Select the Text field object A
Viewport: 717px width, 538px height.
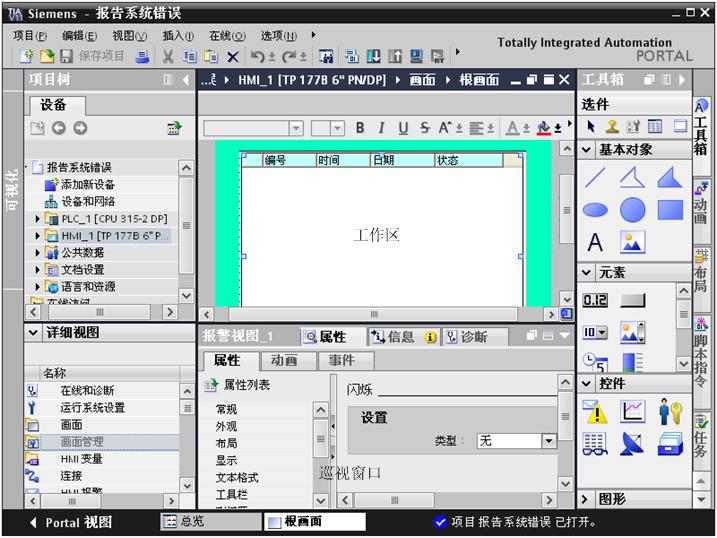point(595,242)
